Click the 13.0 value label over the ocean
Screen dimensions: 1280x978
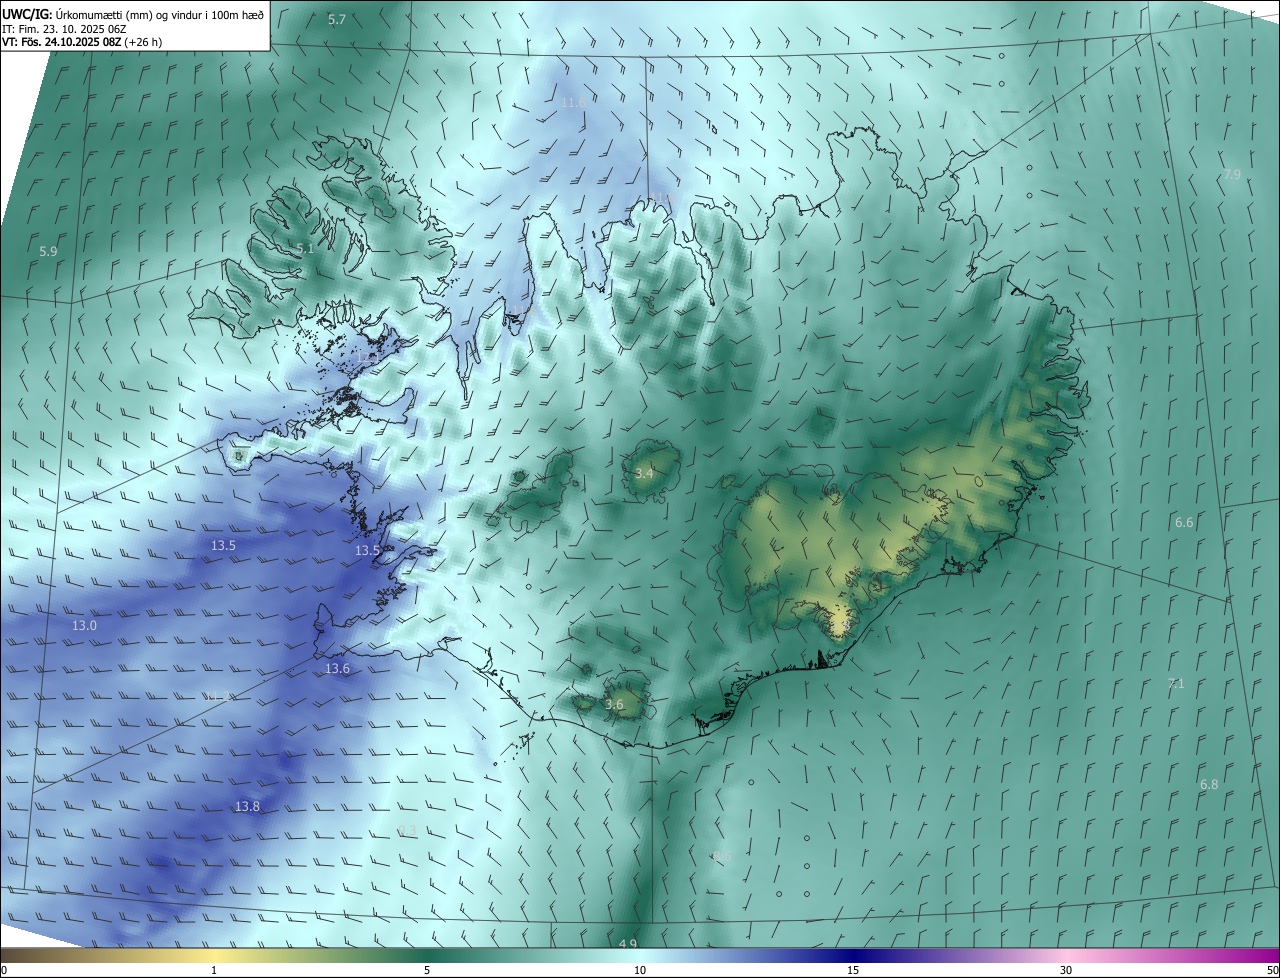[84, 625]
